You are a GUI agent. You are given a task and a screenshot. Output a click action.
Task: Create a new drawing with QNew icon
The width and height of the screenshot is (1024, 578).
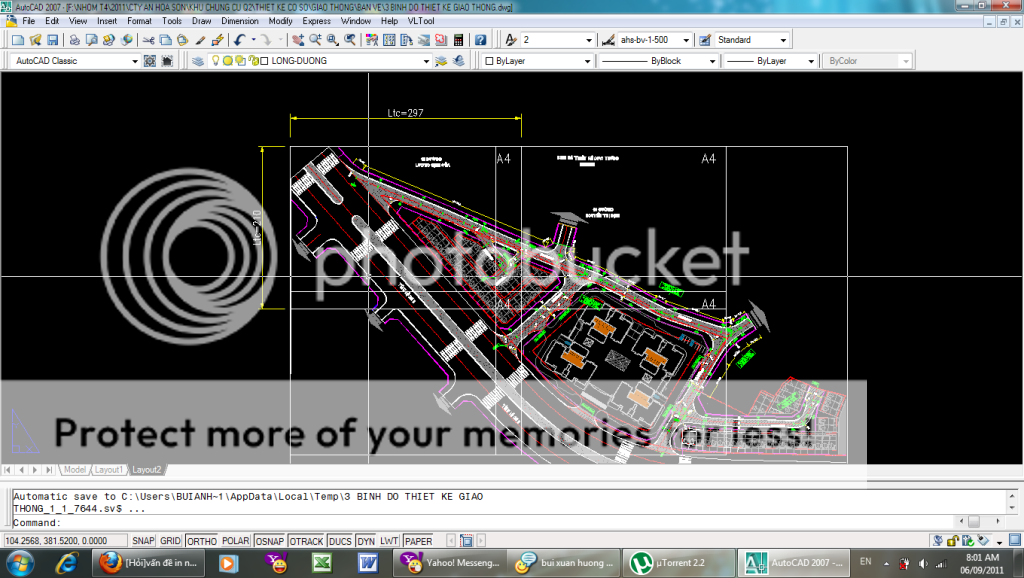[x=18, y=40]
